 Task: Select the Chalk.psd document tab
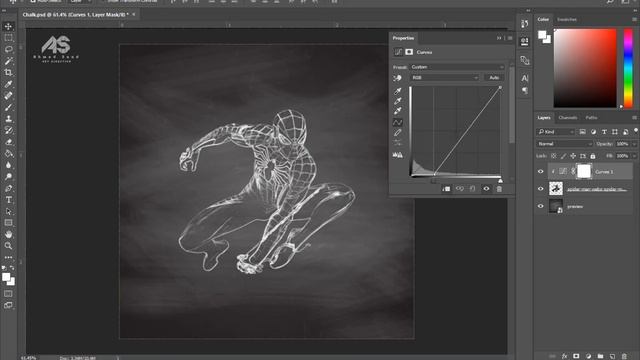76,15
